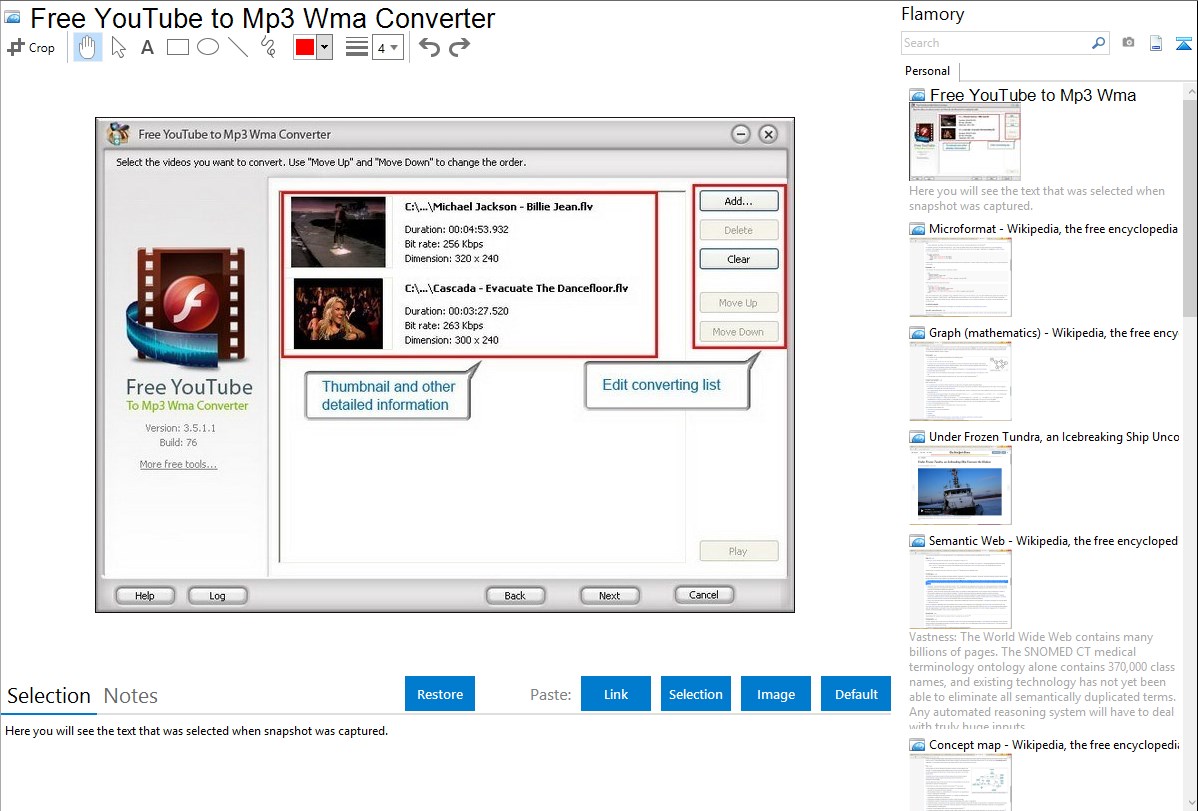Click the search magnifier icon
Image resolution: width=1198 pixels, height=811 pixels.
(1098, 43)
